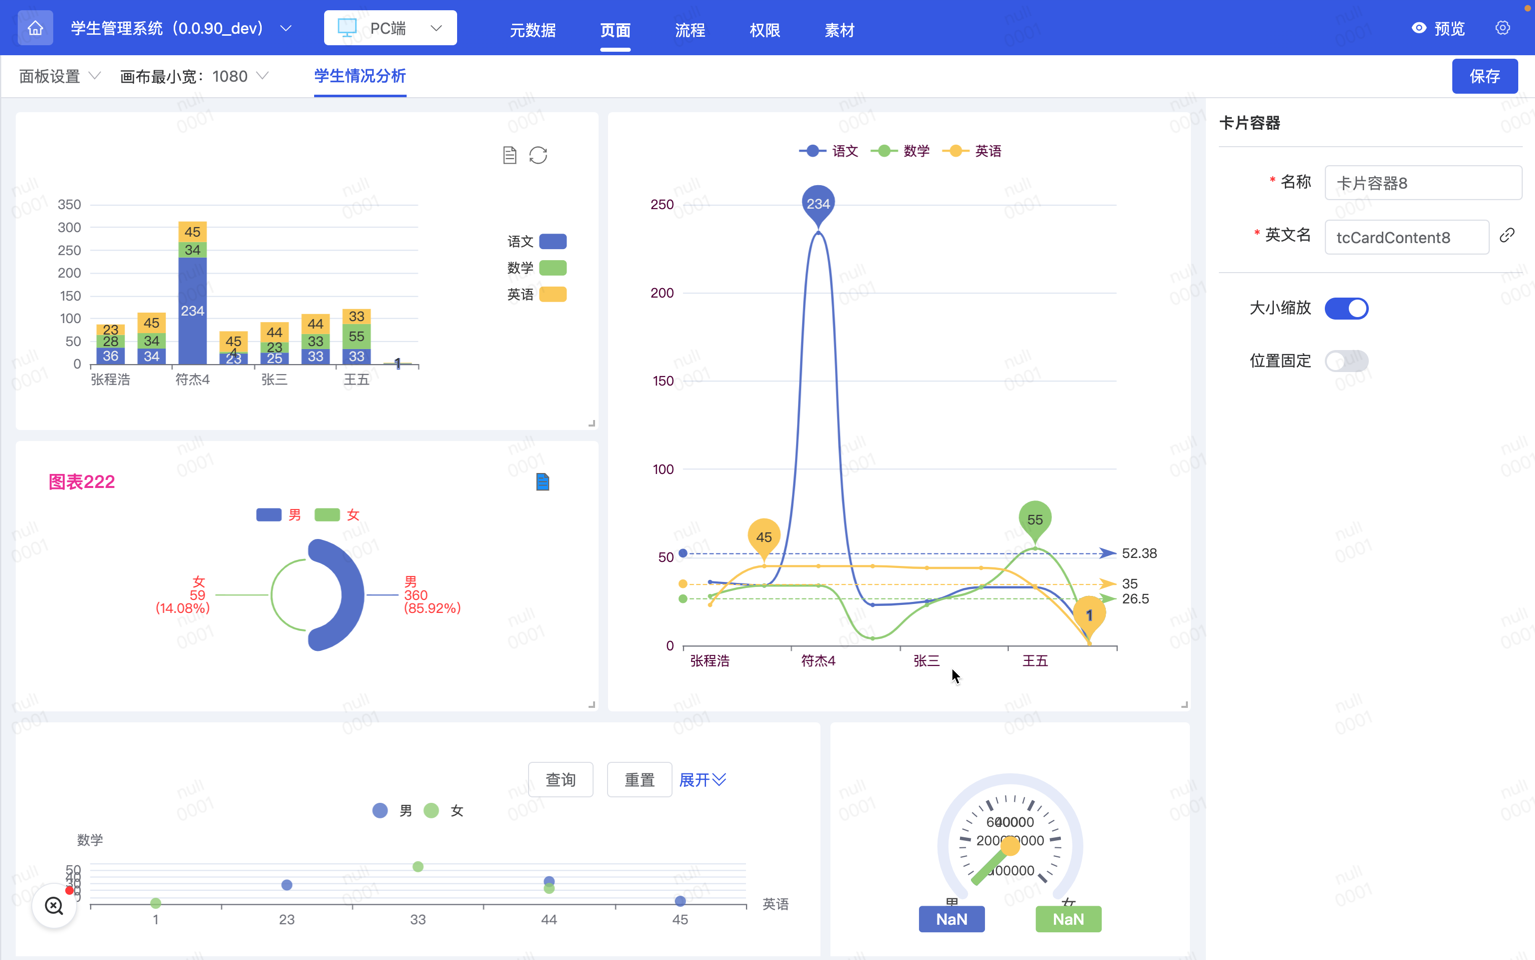Select the 学生情况分析 page tab

tap(360, 76)
